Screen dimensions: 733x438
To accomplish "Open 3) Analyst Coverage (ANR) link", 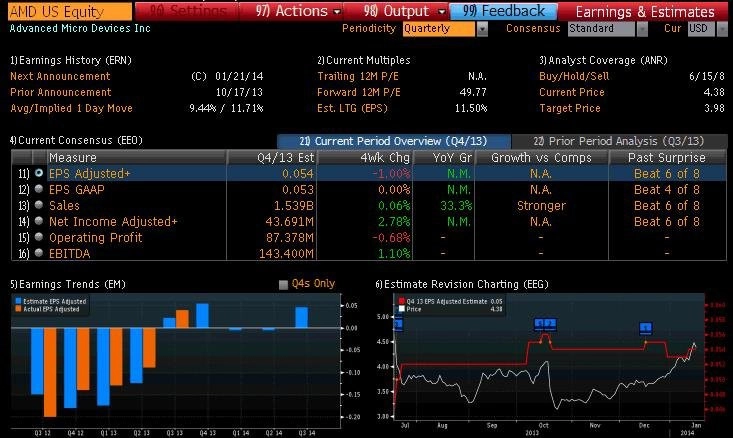I will [x=603, y=60].
